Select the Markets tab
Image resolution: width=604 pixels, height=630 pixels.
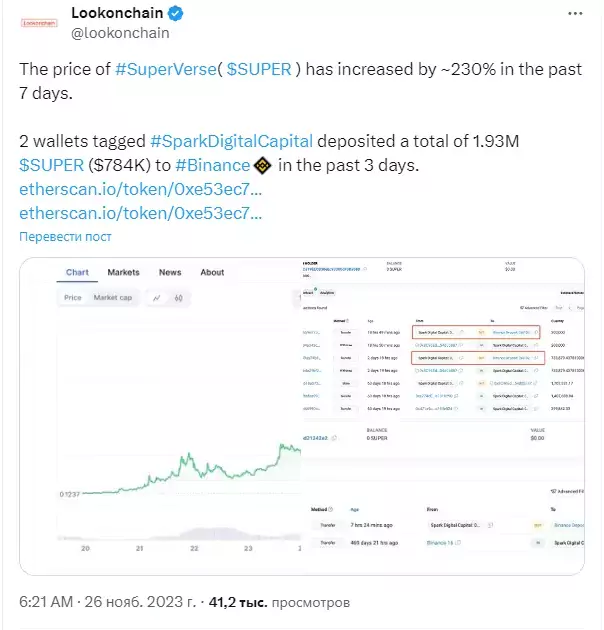pos(123,272)
